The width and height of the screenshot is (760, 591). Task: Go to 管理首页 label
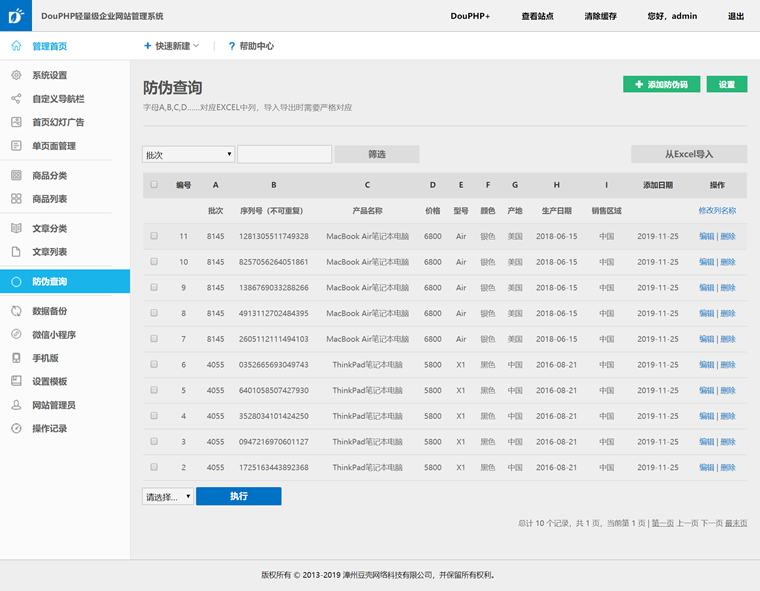click(x=49, y=46)
